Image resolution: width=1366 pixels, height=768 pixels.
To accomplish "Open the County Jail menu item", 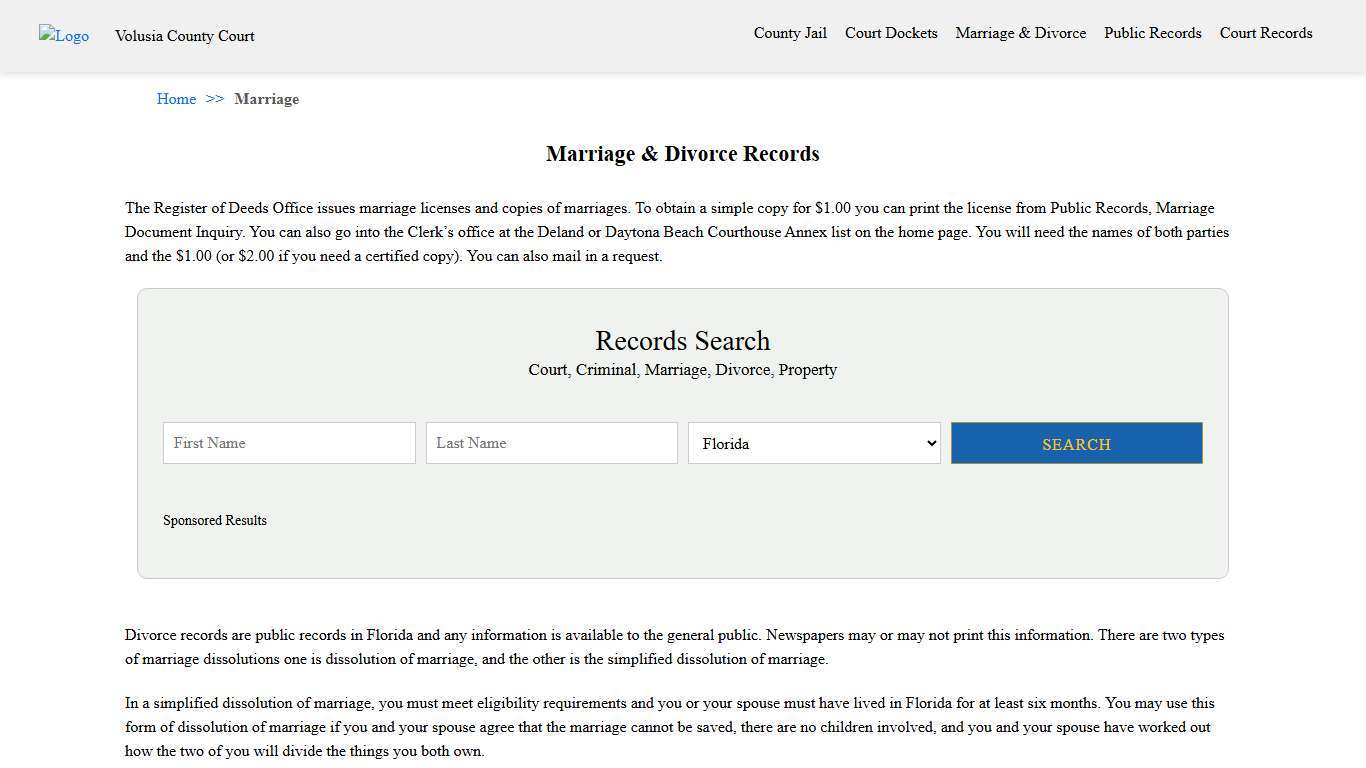I will coord(790,33).
